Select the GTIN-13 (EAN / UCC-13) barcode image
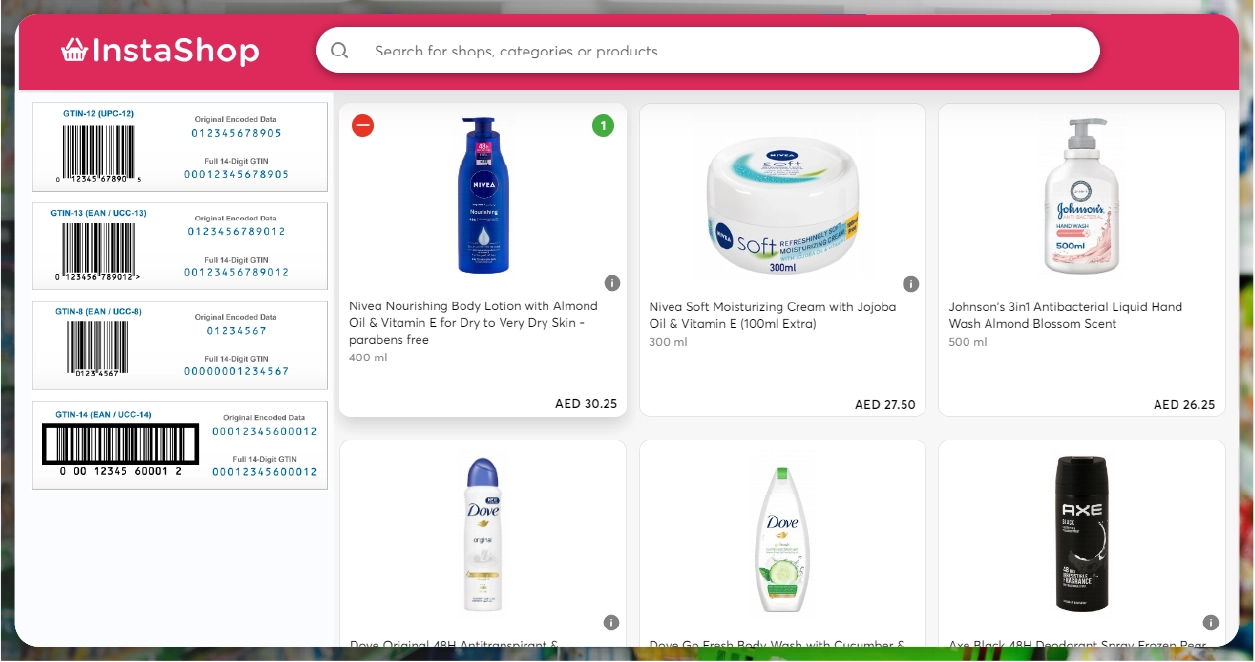Screen dimensions: 1255x662 [98, 248]
